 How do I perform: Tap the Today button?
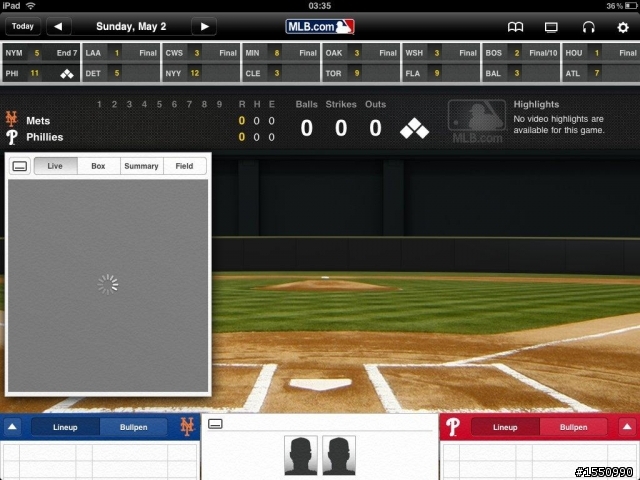[x=23, y=27]
